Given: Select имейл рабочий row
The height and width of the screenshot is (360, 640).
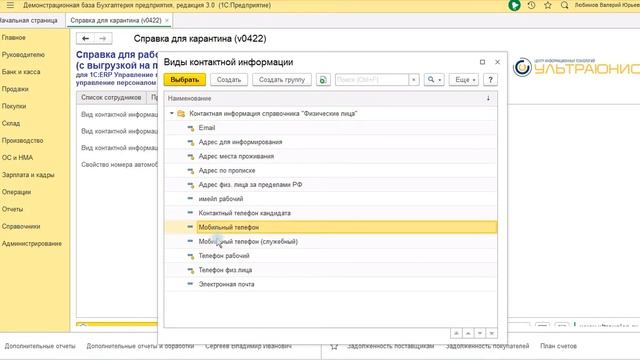Looking at the screenshot, I should coord(331,199).
